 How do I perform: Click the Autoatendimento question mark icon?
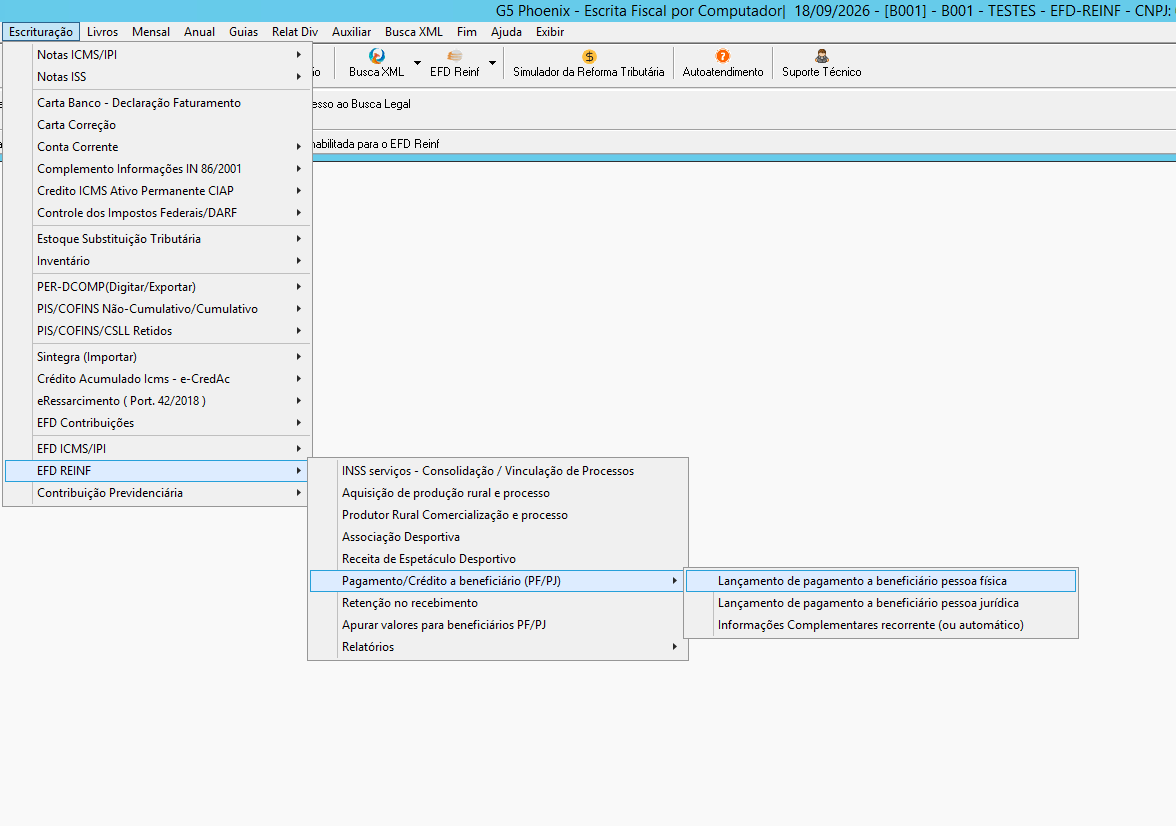click(722, 56)
